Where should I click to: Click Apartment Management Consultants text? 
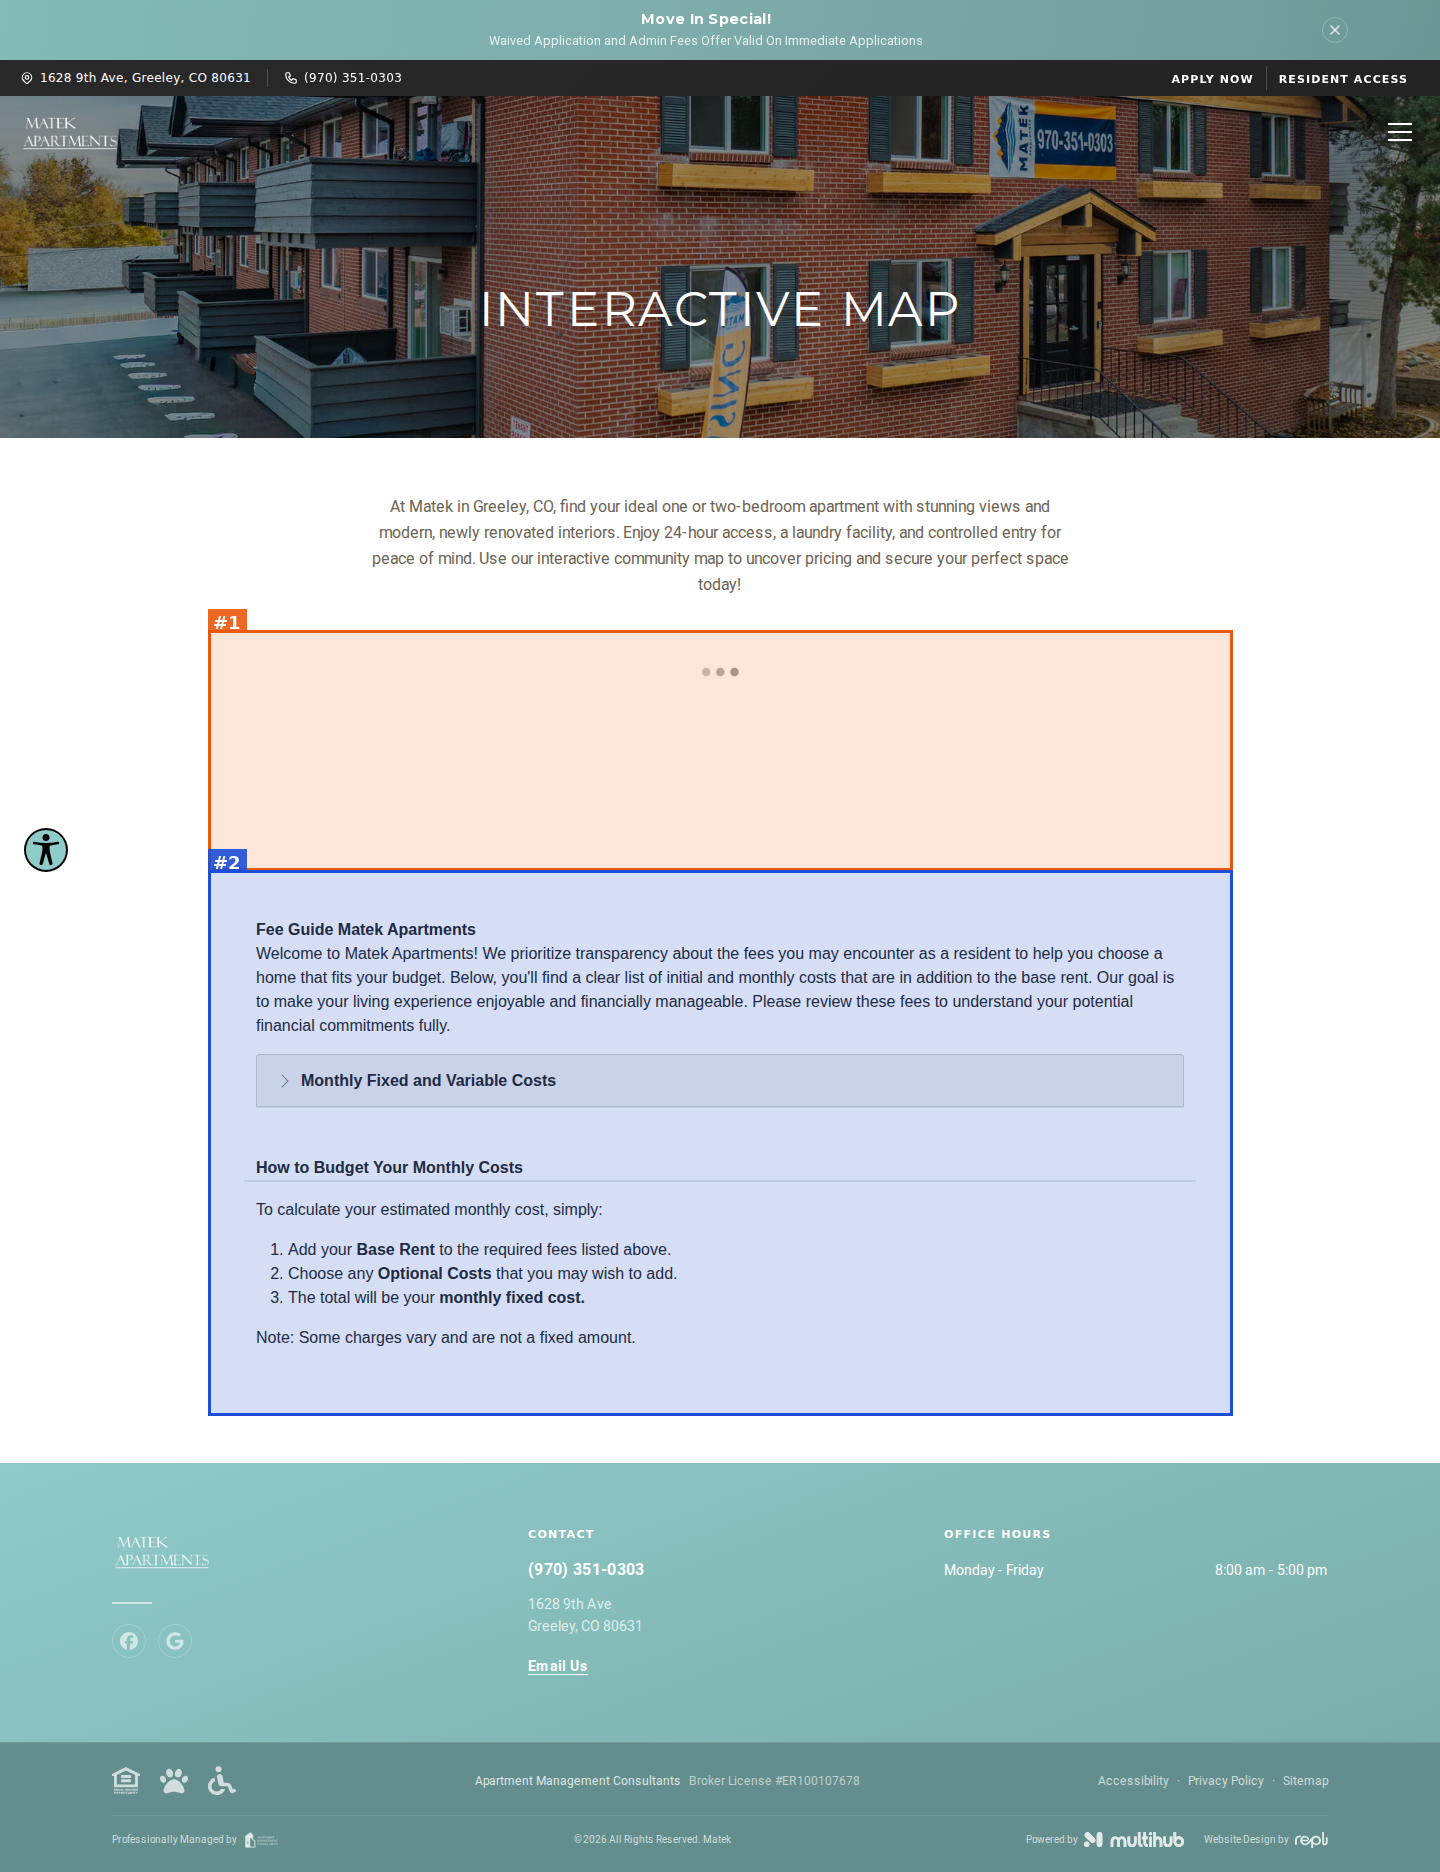tap(577, 1781)
